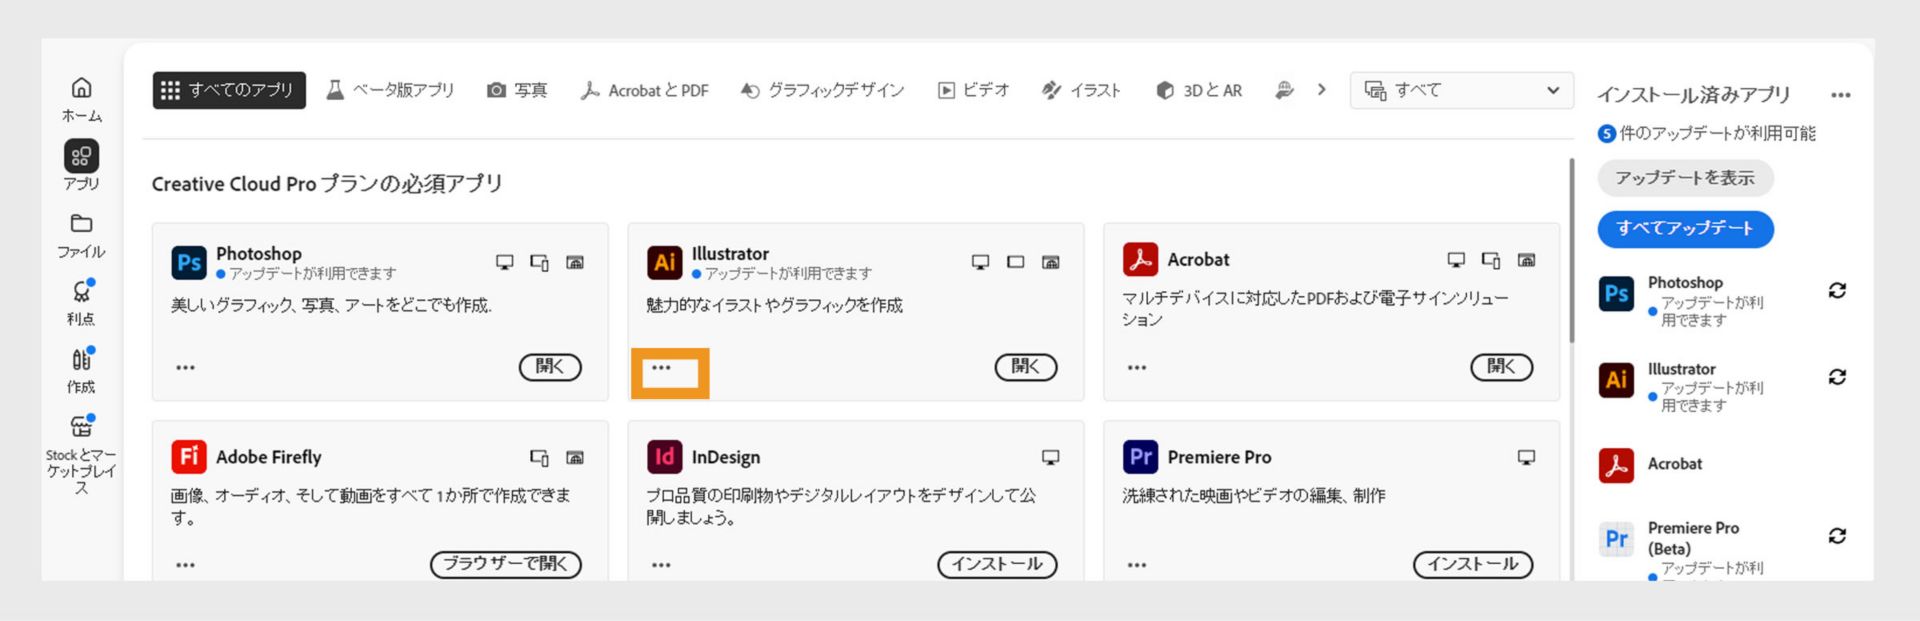
Task: Click the category icon after 3D と AR
Action: [x=1285, y=90]
